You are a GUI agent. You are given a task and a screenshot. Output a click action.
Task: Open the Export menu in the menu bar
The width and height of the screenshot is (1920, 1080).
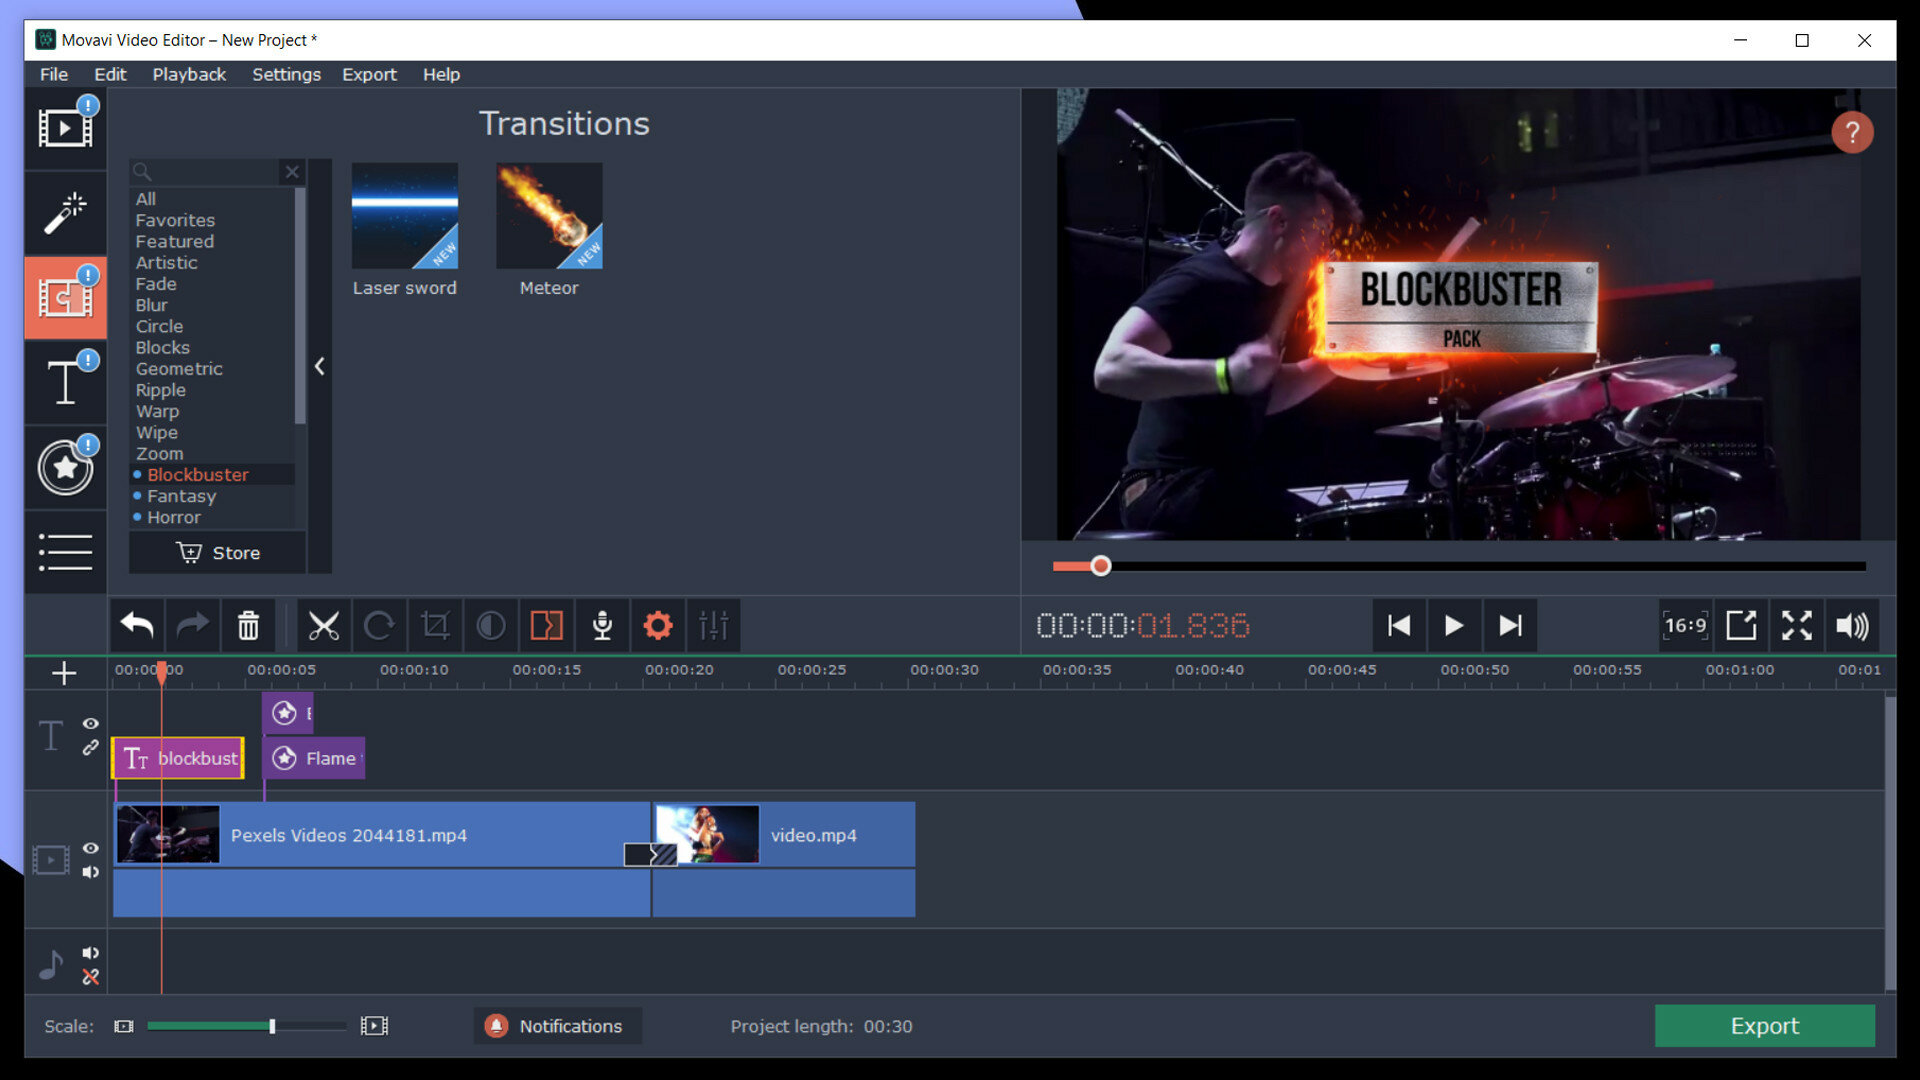click(x=369, y=74)
